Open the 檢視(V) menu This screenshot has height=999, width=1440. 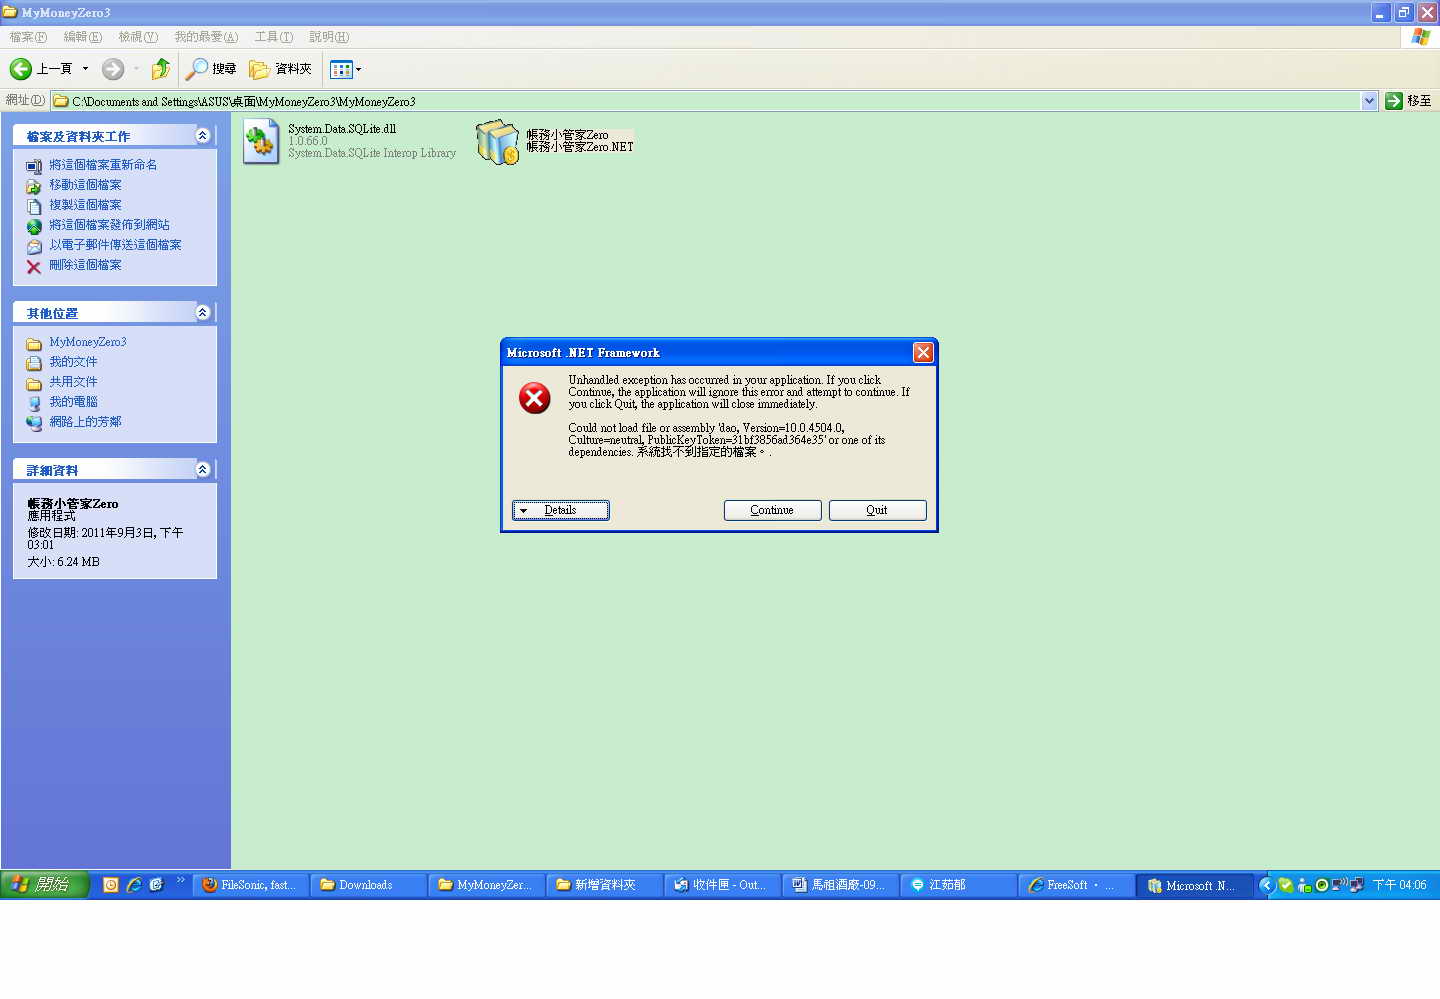point(138,37)
